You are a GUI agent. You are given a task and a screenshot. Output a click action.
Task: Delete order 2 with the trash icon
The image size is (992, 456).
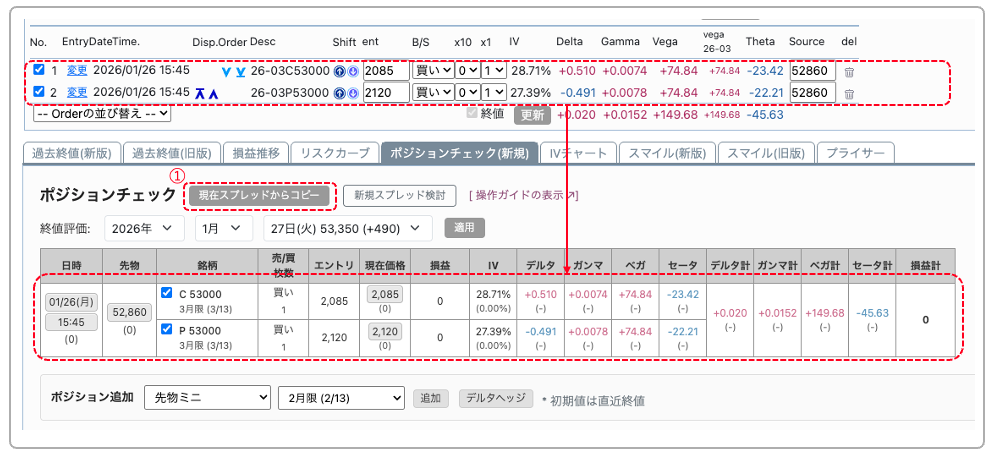tap(850, 94)
